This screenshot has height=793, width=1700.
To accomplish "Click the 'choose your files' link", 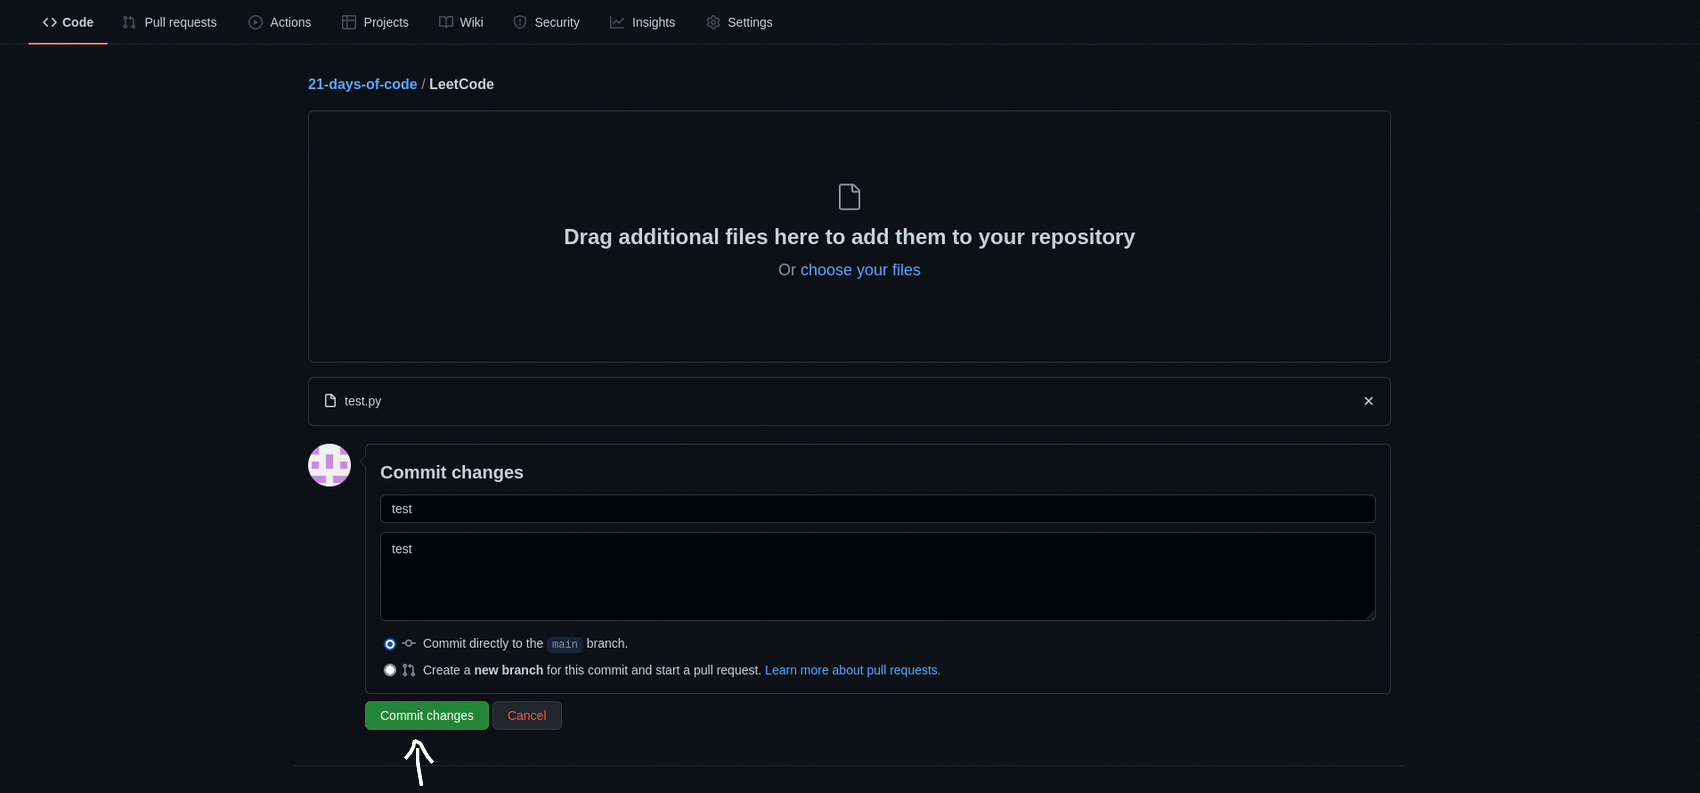I will [860, 270].
